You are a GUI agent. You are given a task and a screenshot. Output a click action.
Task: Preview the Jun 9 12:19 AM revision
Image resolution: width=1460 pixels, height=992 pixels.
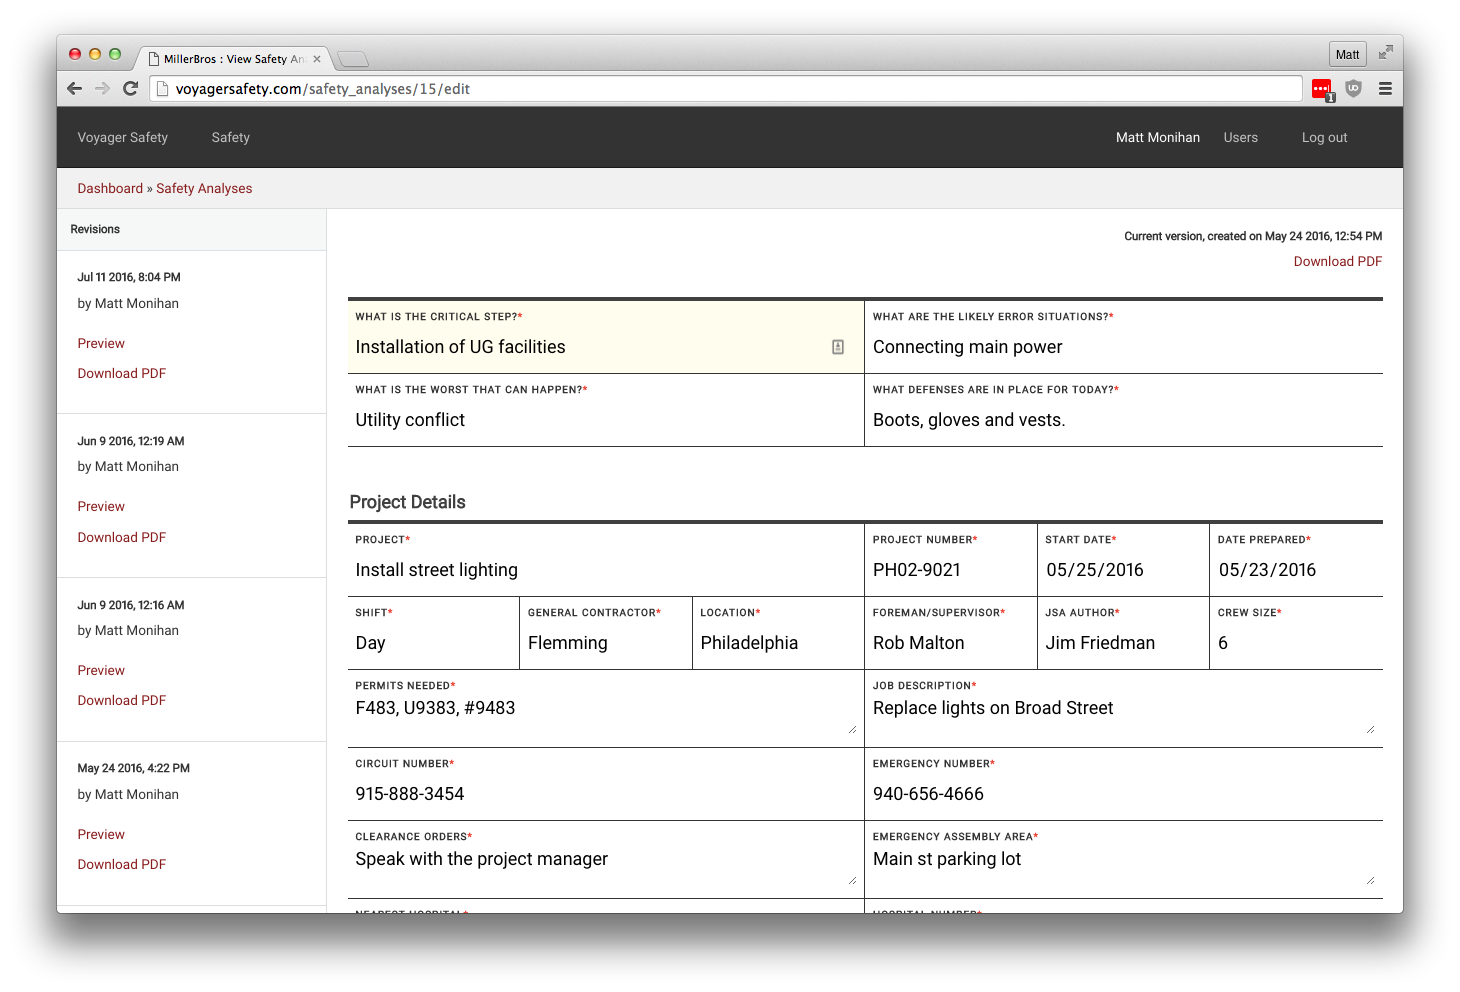click(101, 506)
